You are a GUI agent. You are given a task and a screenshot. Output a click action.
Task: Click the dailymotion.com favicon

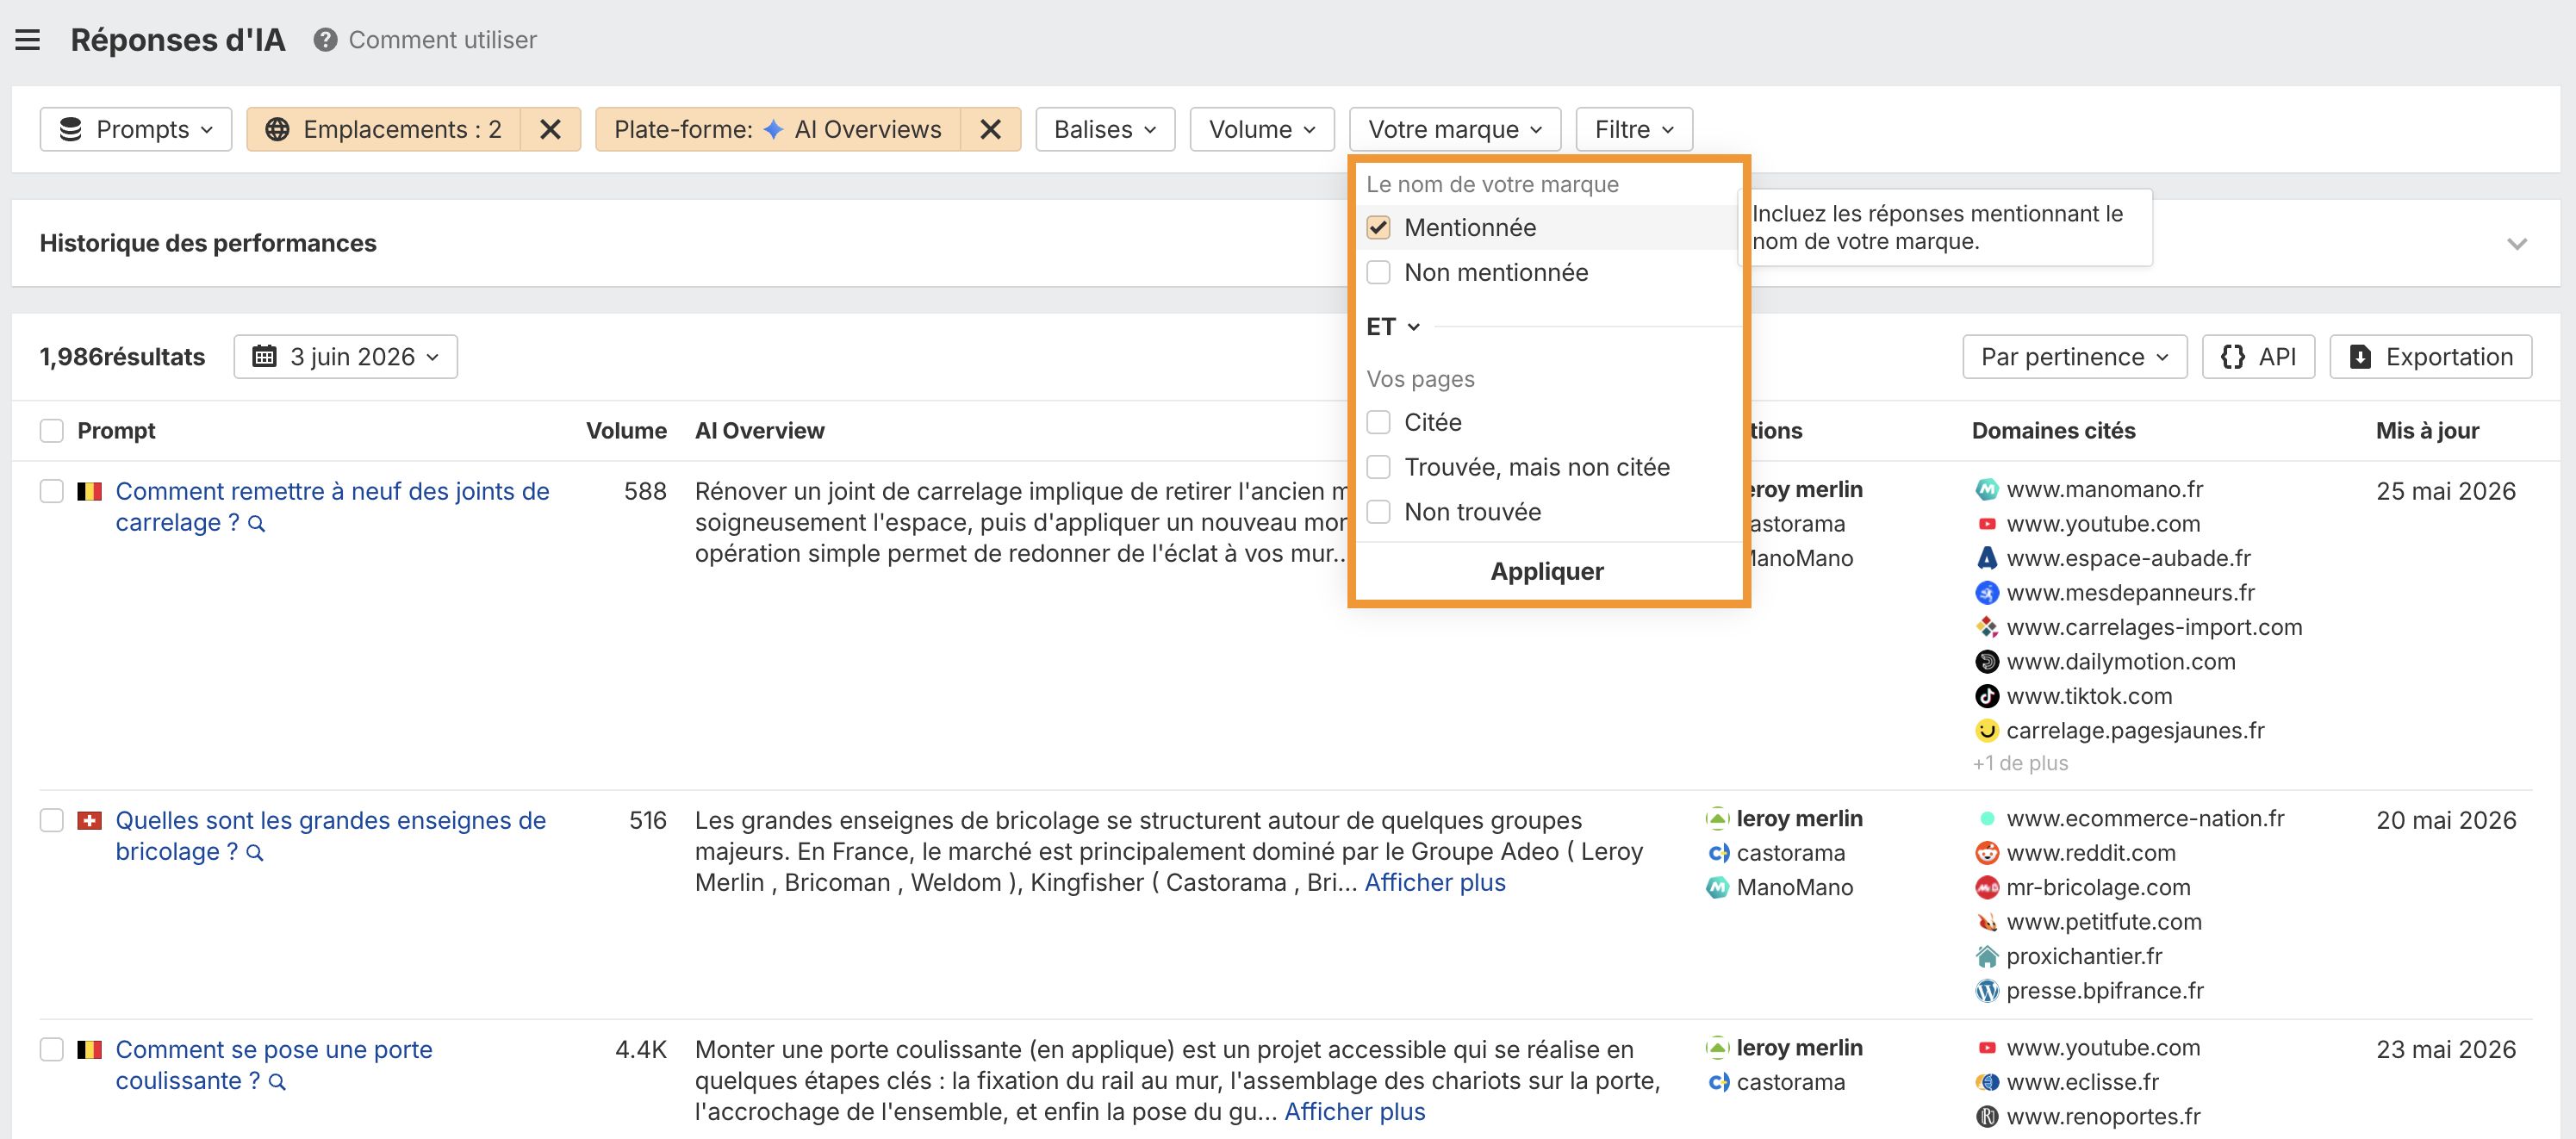click(x=1987, y=661)
